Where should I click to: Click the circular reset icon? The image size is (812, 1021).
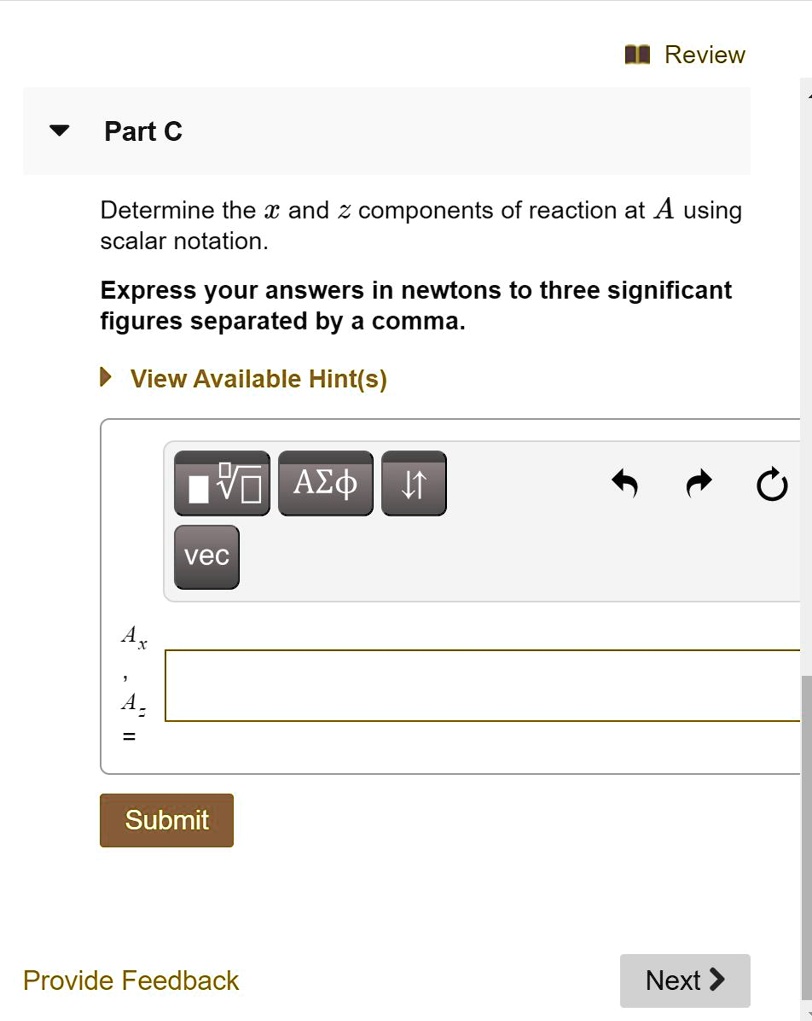click(772, 486)
